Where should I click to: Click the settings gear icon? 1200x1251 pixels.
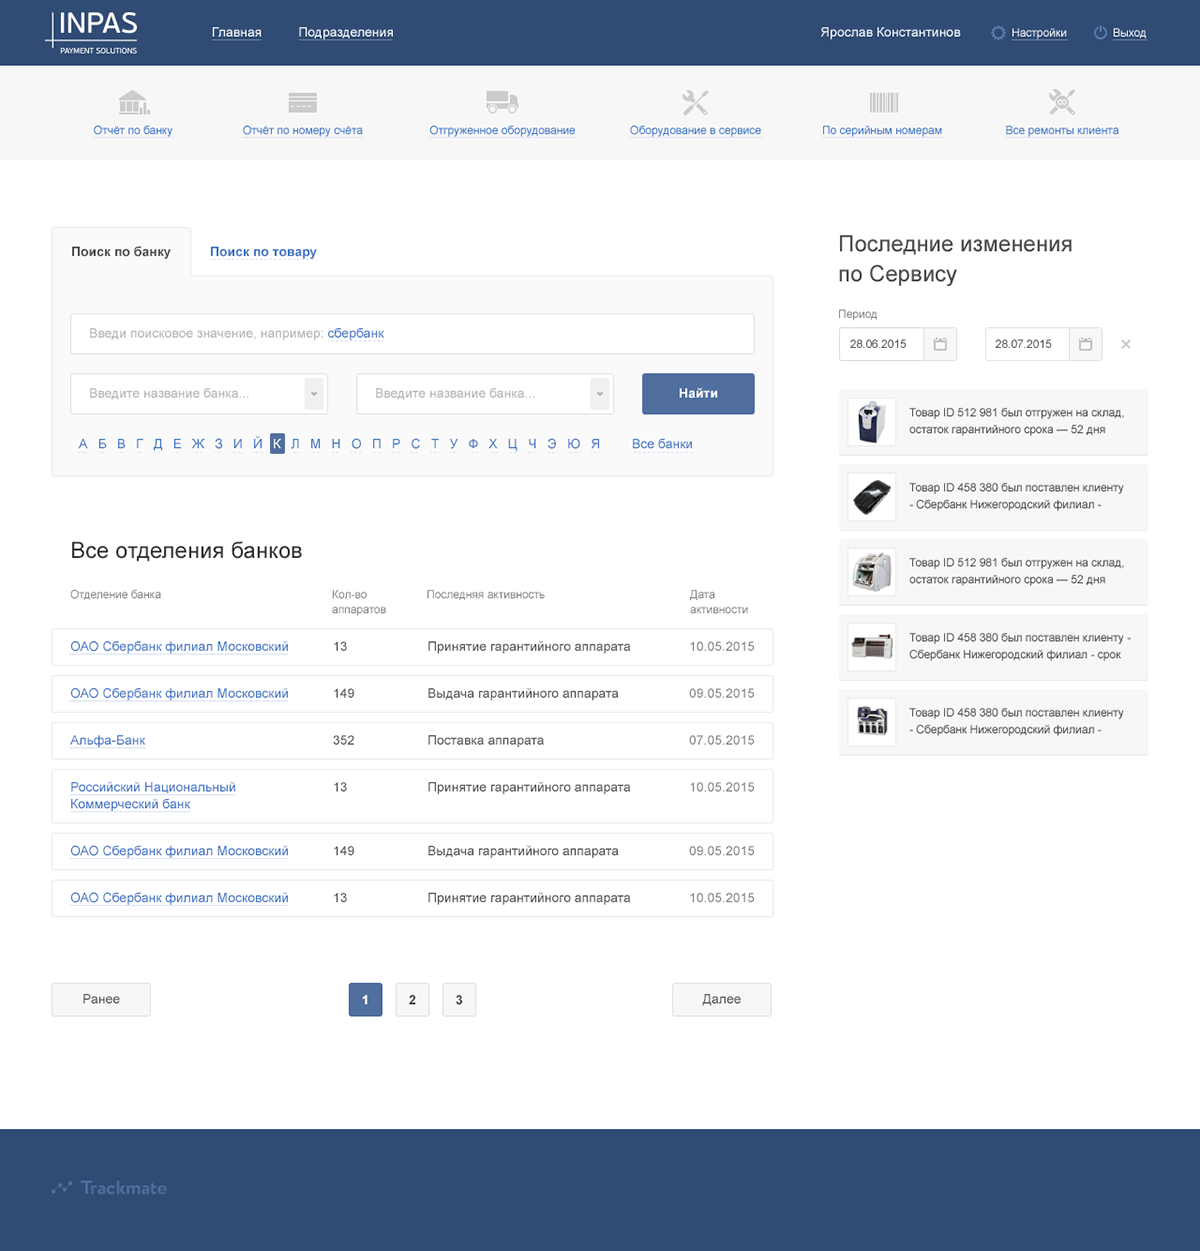coord(998,33)
